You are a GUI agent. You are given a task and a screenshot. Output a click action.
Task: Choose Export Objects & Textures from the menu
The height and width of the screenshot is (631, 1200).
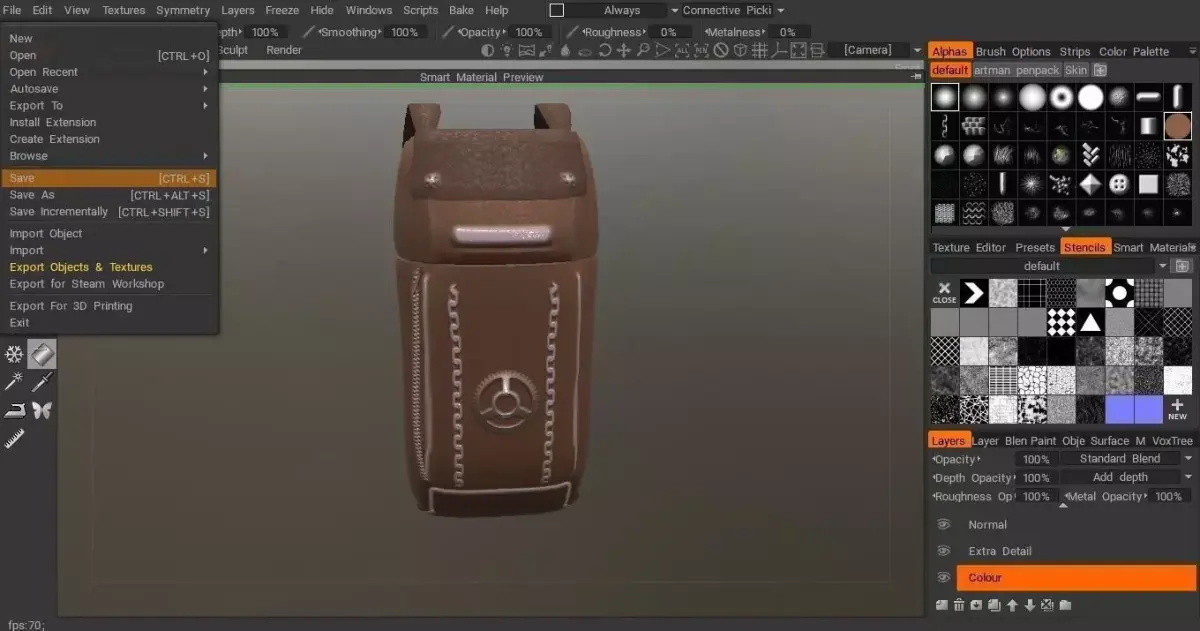(x=80, y=267)
